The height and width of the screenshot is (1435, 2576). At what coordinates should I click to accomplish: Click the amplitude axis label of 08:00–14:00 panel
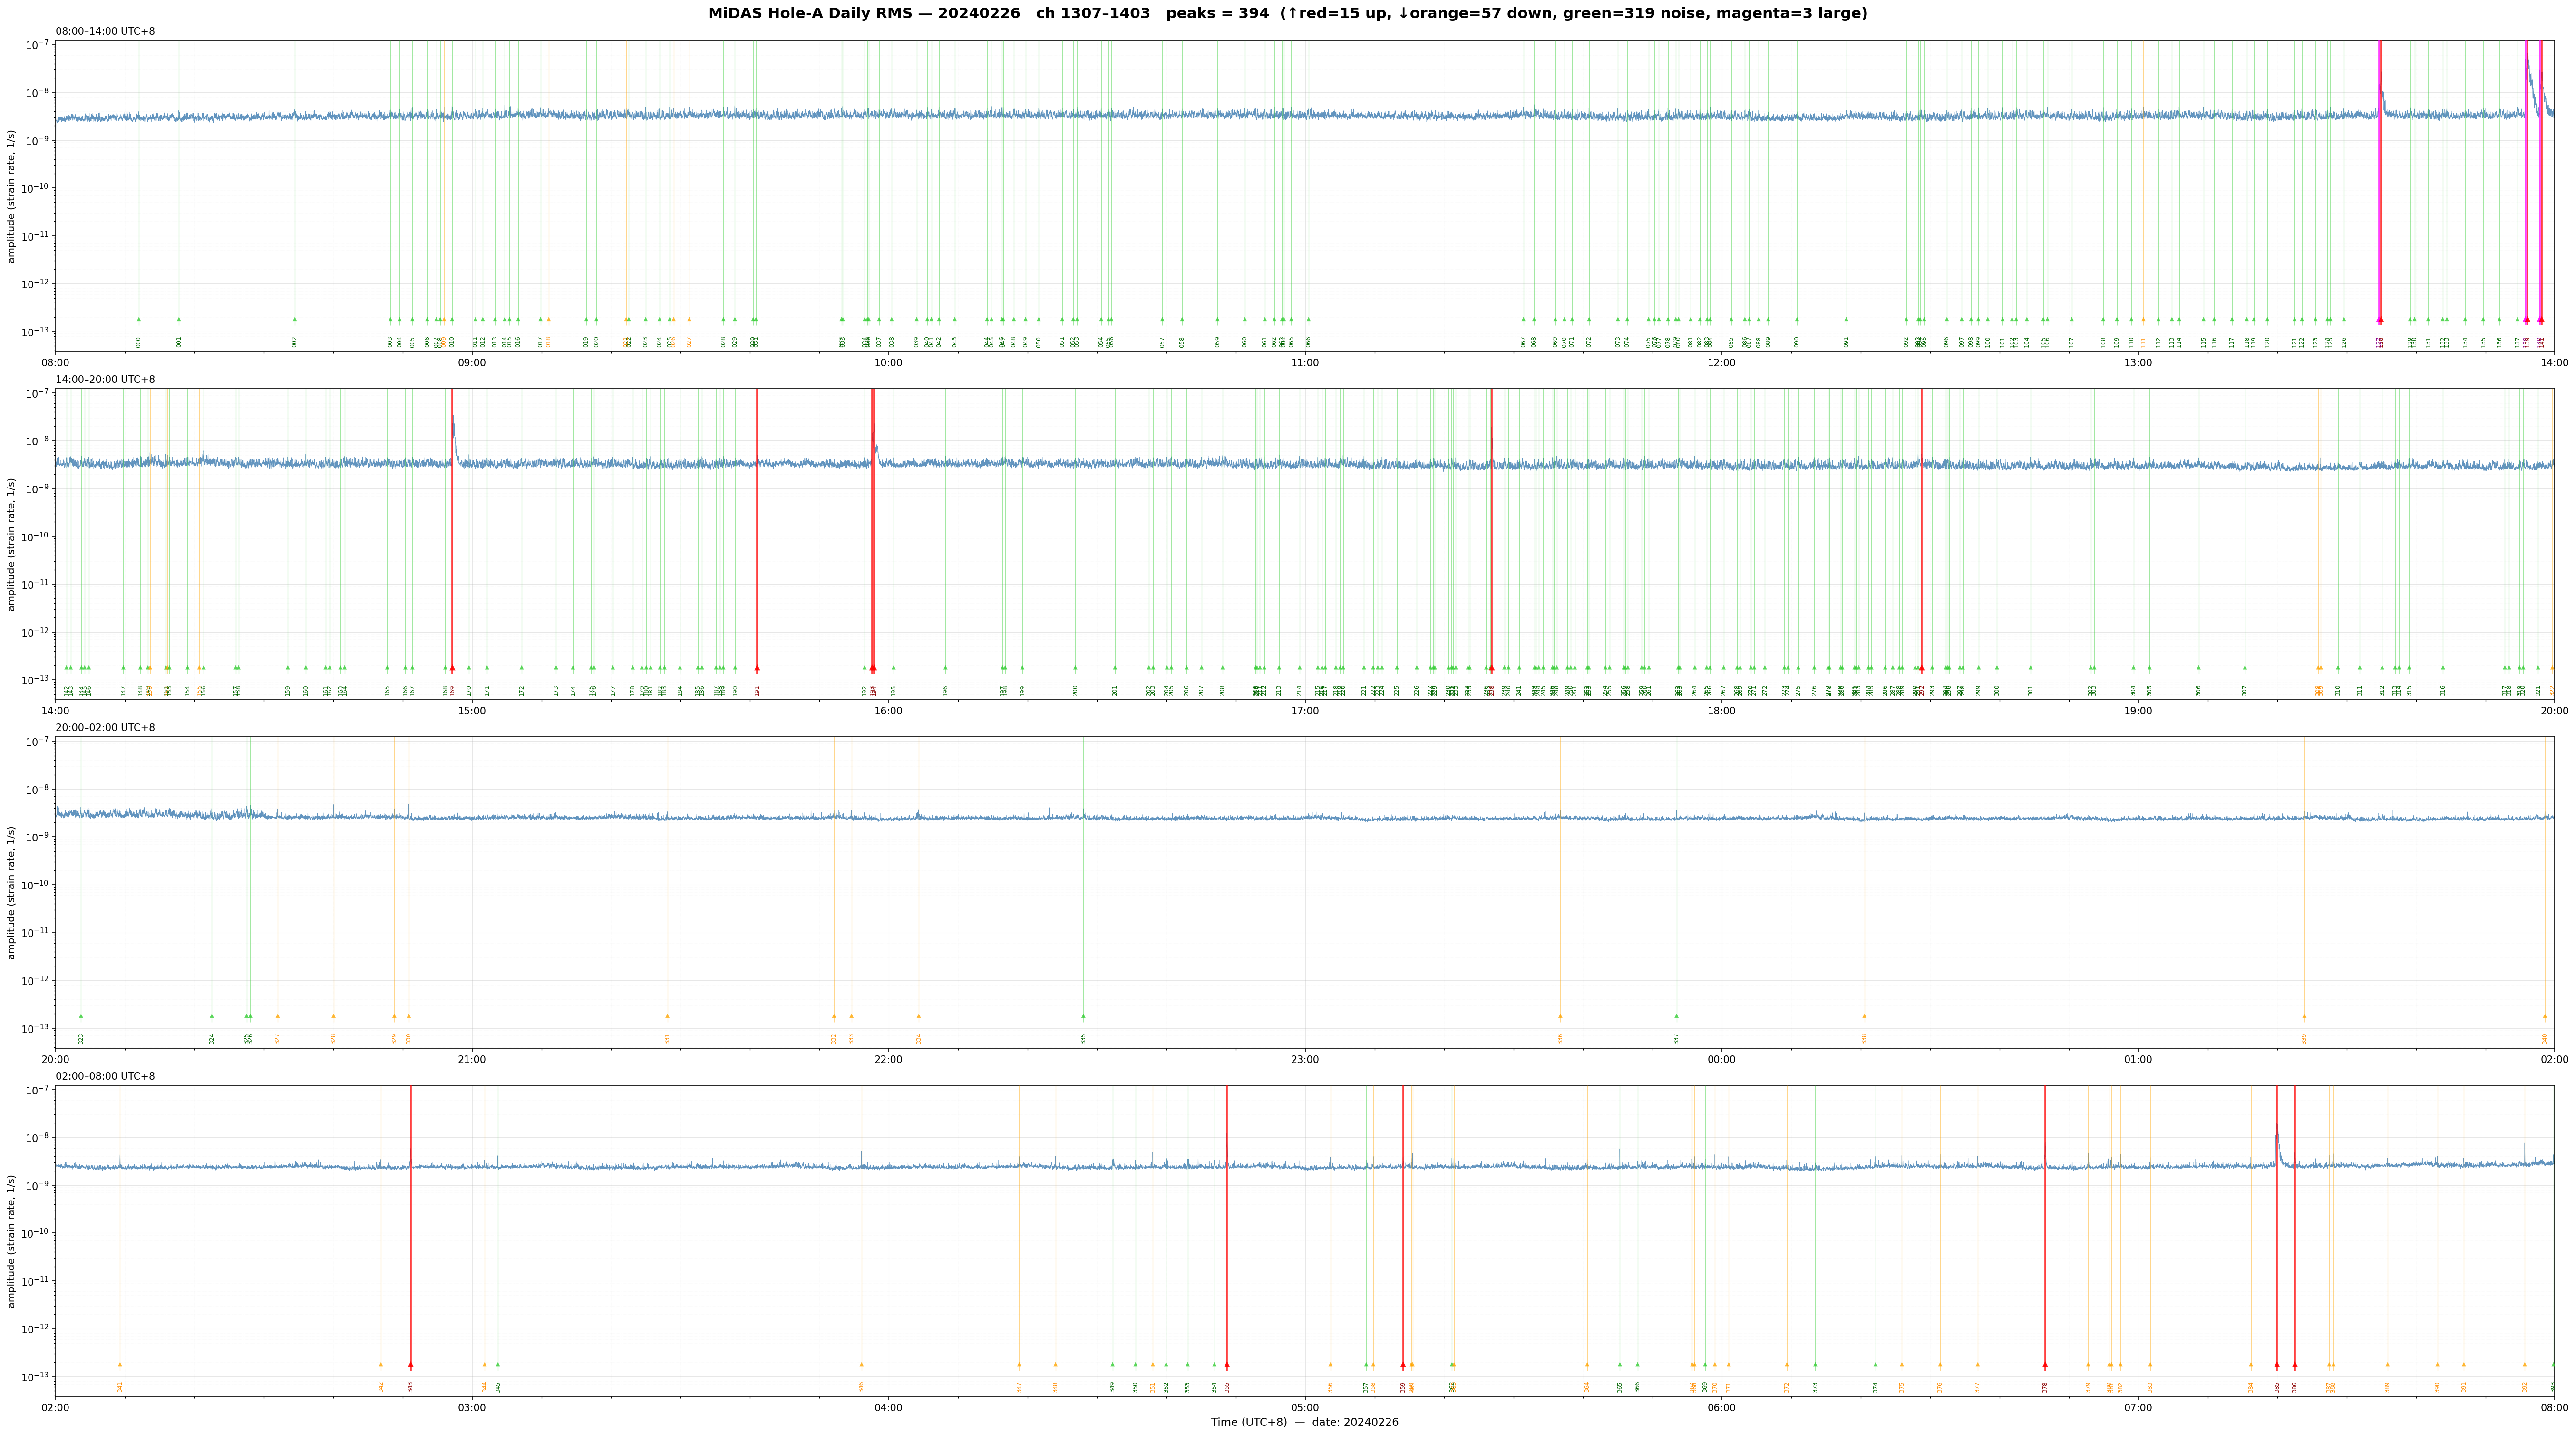(12, 196)
